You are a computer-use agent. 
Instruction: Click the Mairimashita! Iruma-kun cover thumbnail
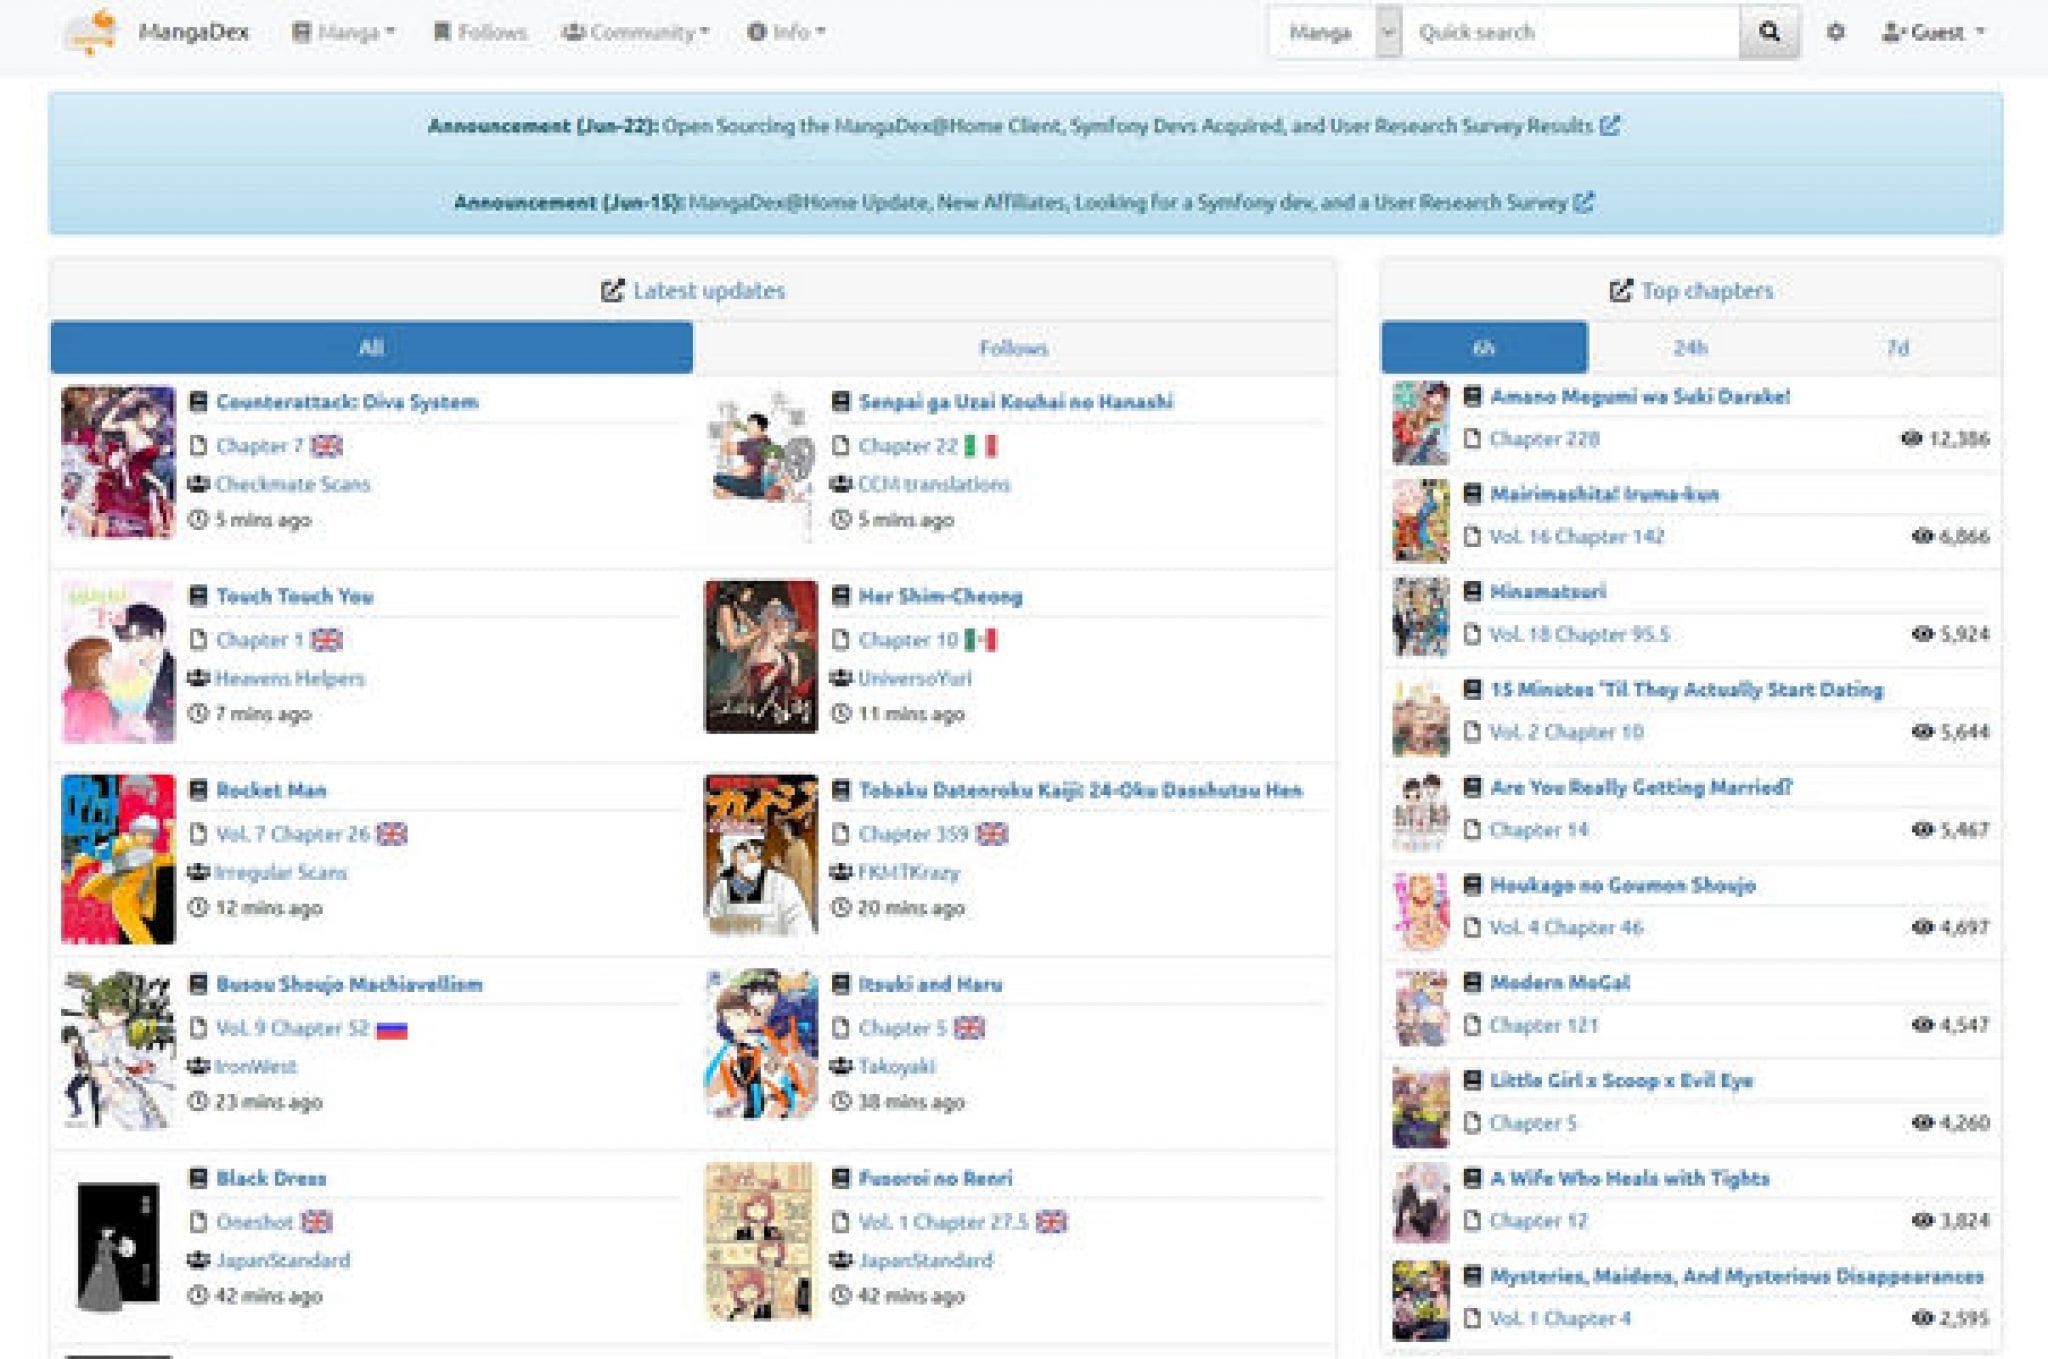1420,520
